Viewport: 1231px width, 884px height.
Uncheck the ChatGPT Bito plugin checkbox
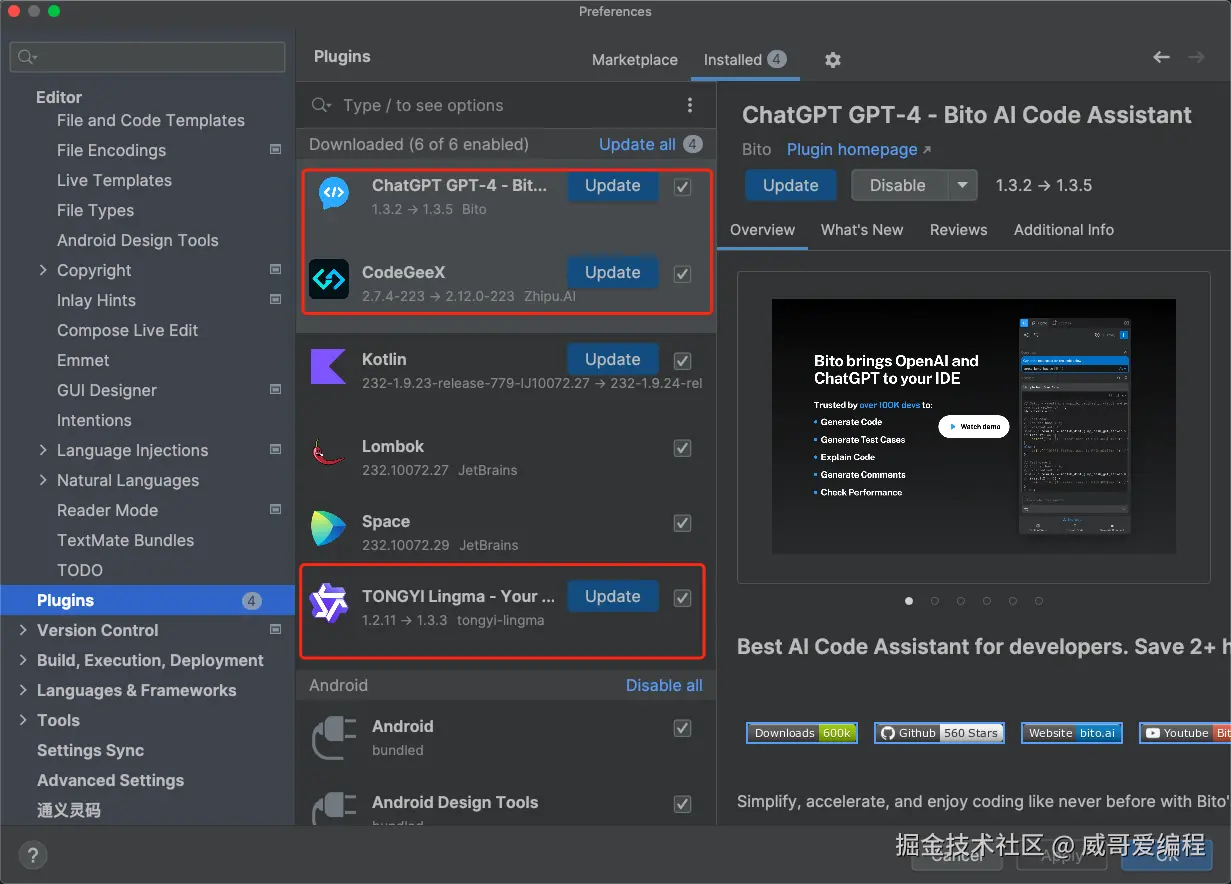[683, 187]
